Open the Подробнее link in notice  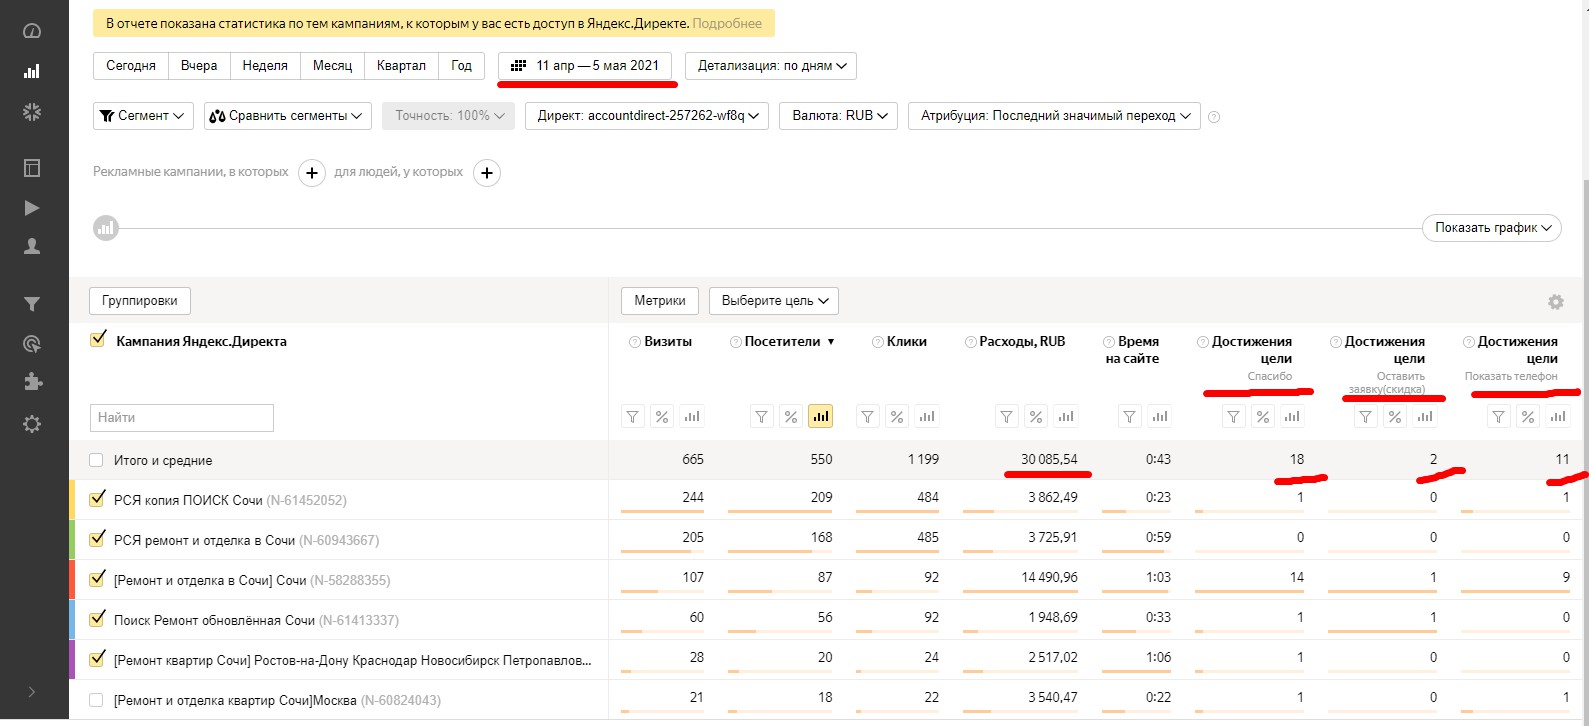(727, 23)
